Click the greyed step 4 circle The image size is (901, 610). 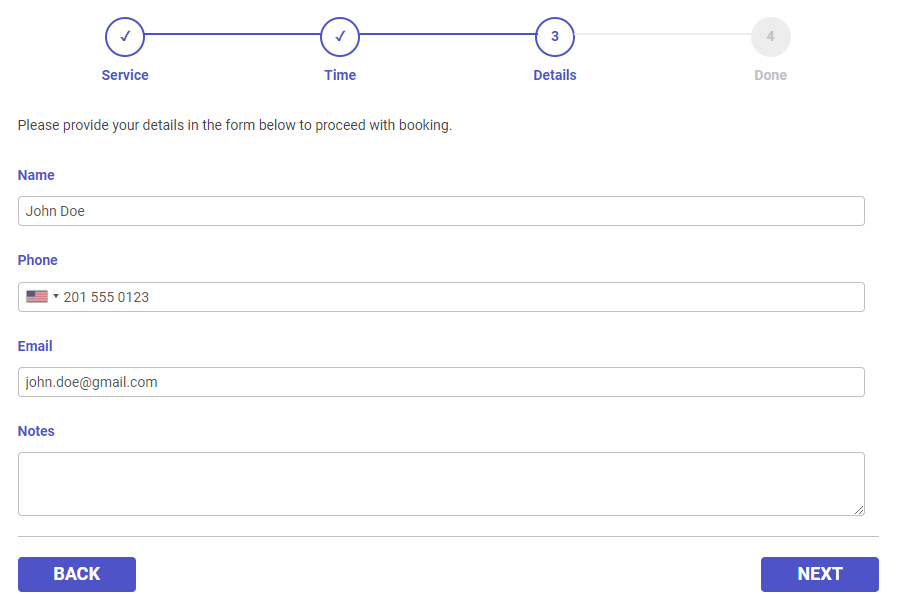[770, 37]
